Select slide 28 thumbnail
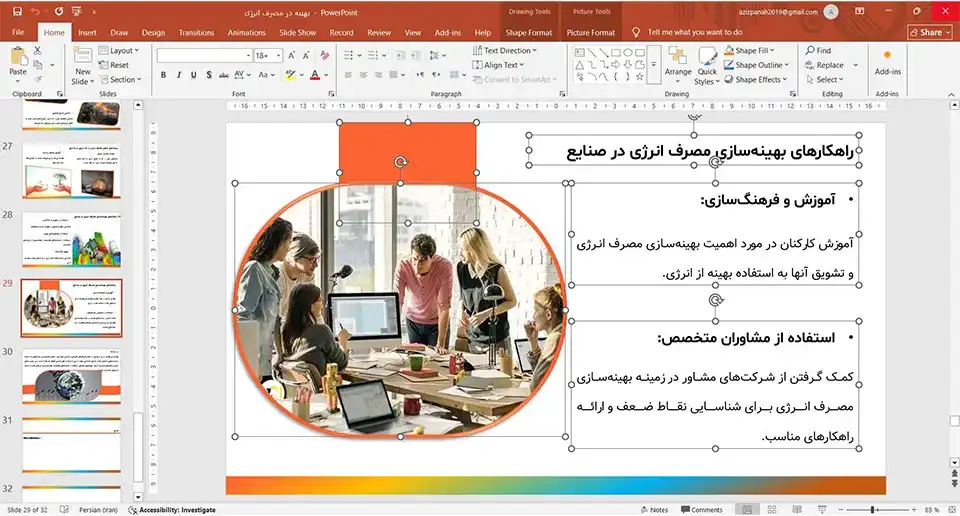Image resolution: width=960 pixels, height=516 pixels. 72,239
